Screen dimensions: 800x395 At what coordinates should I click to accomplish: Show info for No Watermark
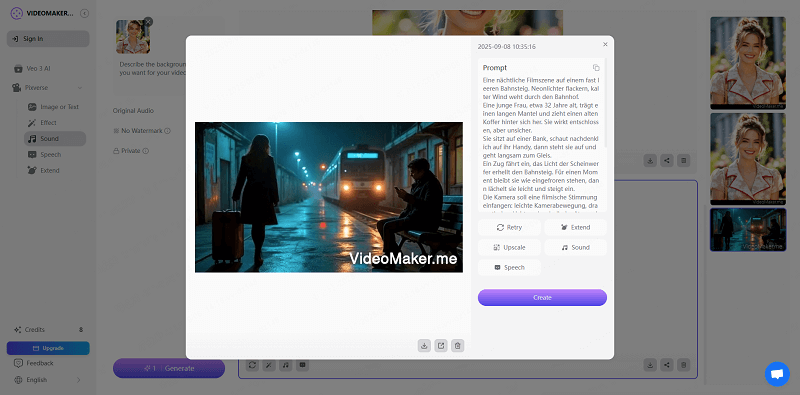tap(167, 131)
